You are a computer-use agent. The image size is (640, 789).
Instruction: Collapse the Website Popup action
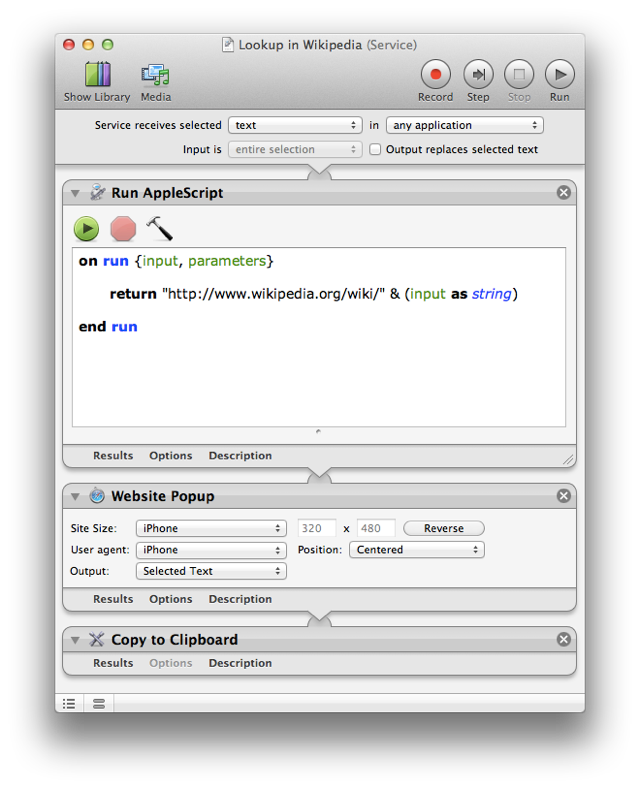76,496
